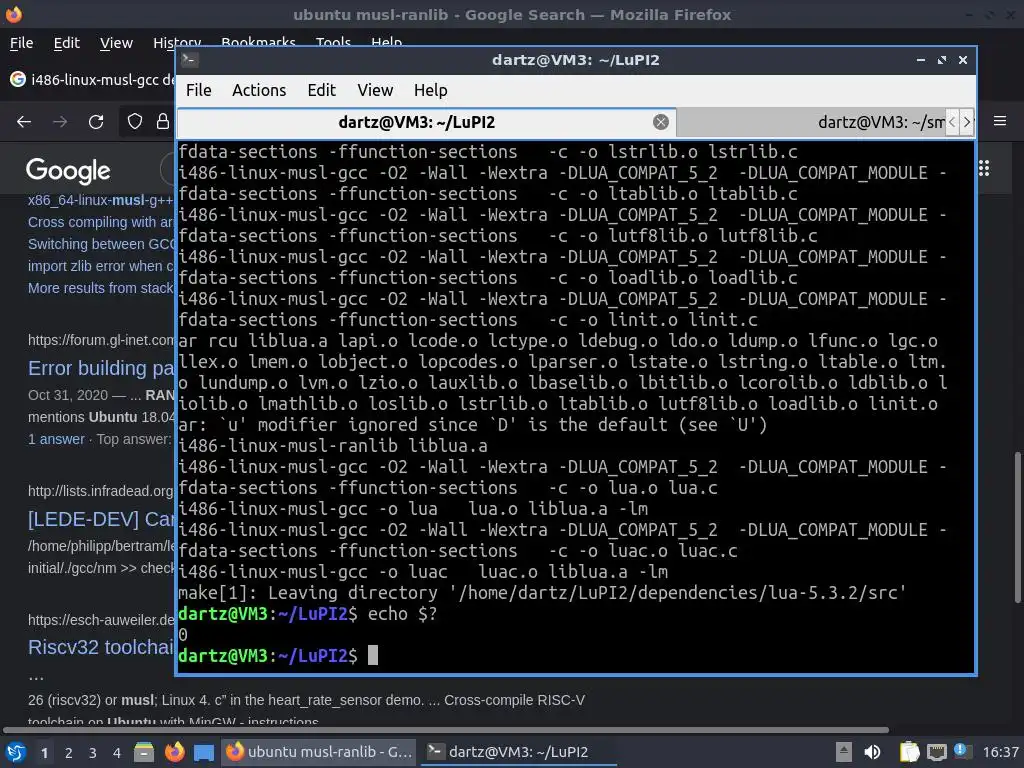Open the update notifier tray icon
The width and height of the screenshot is (1024, 768).
[x=961, y=751]
